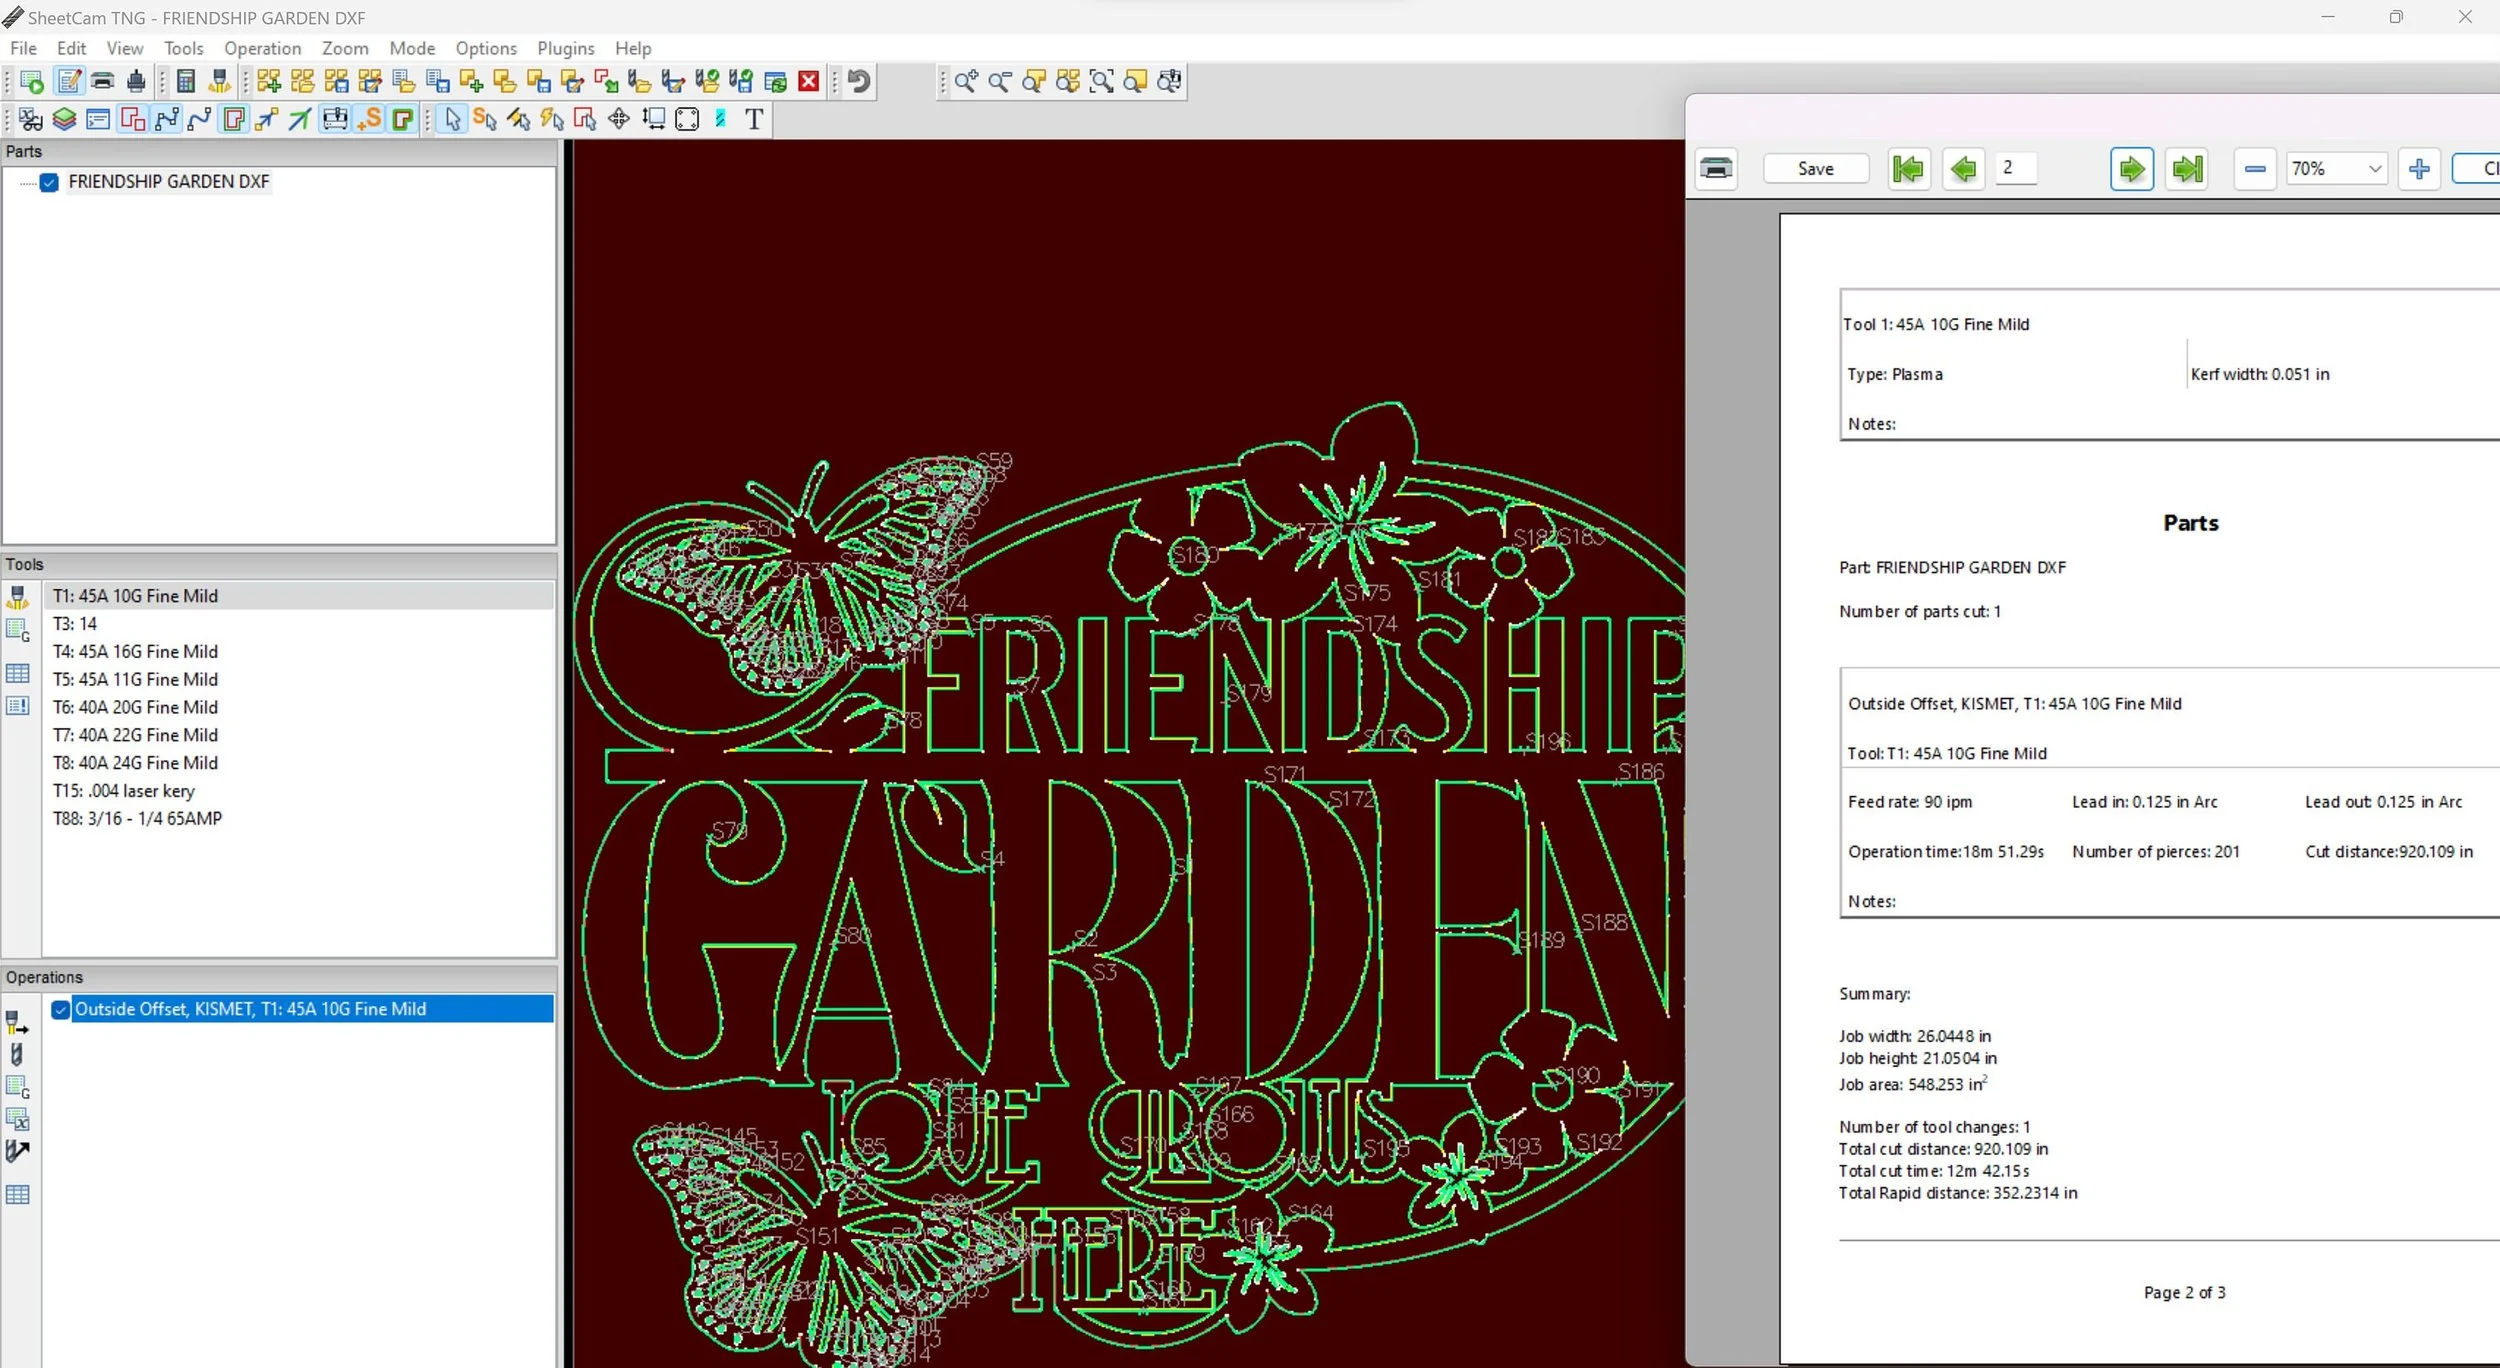Click the red X delete icon

(x=809, y=81)
